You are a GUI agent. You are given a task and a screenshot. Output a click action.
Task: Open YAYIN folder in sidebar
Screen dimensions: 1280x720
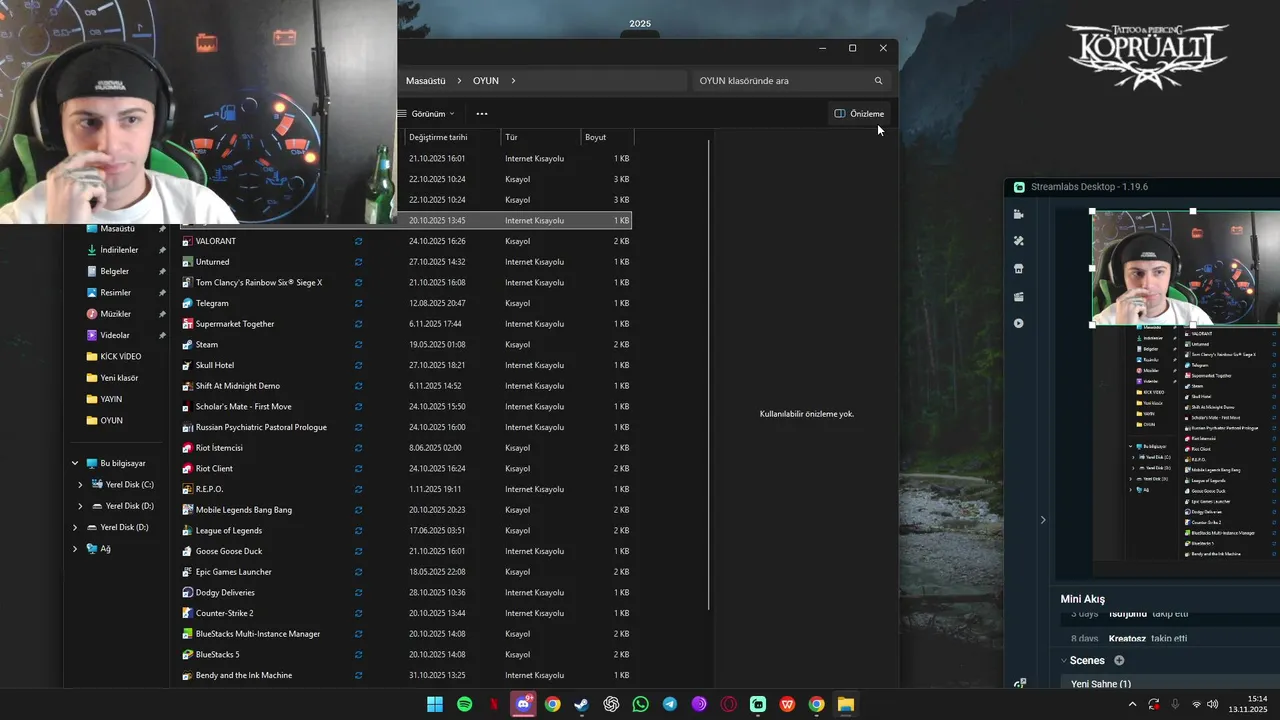tap(111, 399)
